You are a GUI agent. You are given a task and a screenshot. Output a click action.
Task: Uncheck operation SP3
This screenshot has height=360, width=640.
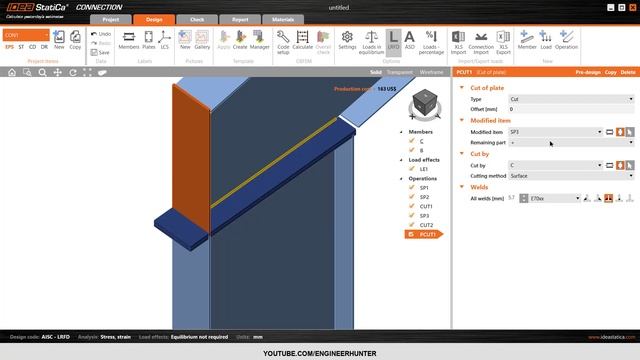tap(412, 216)
